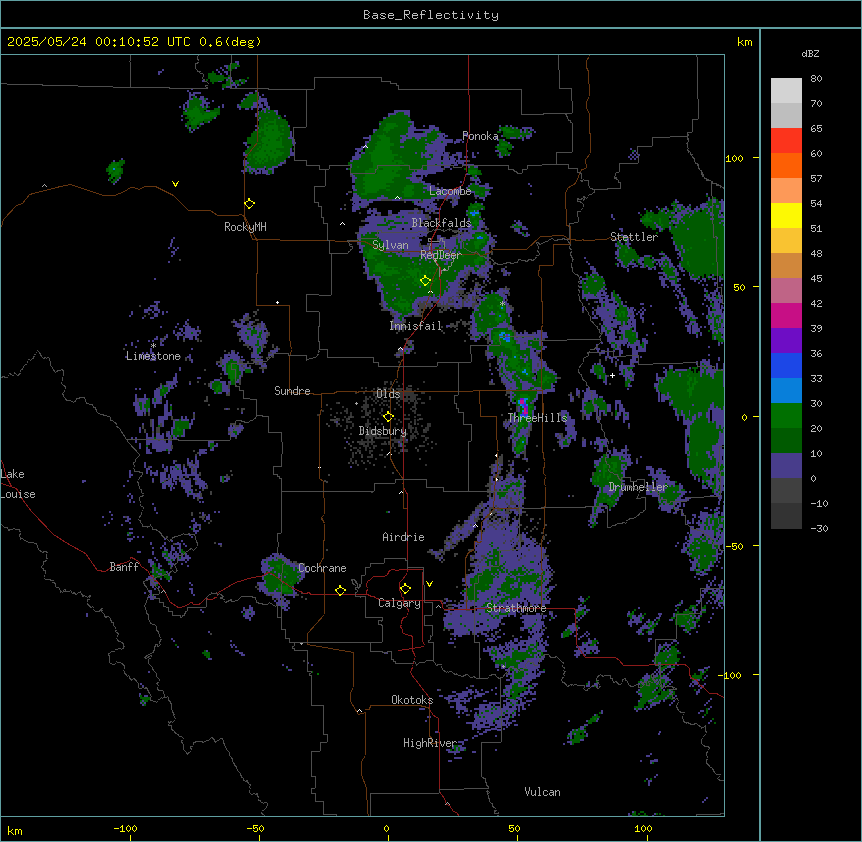Pick the pink 45 dBZ legend swatch
Screen dimensions: 862x842
(x=786, y=291)
